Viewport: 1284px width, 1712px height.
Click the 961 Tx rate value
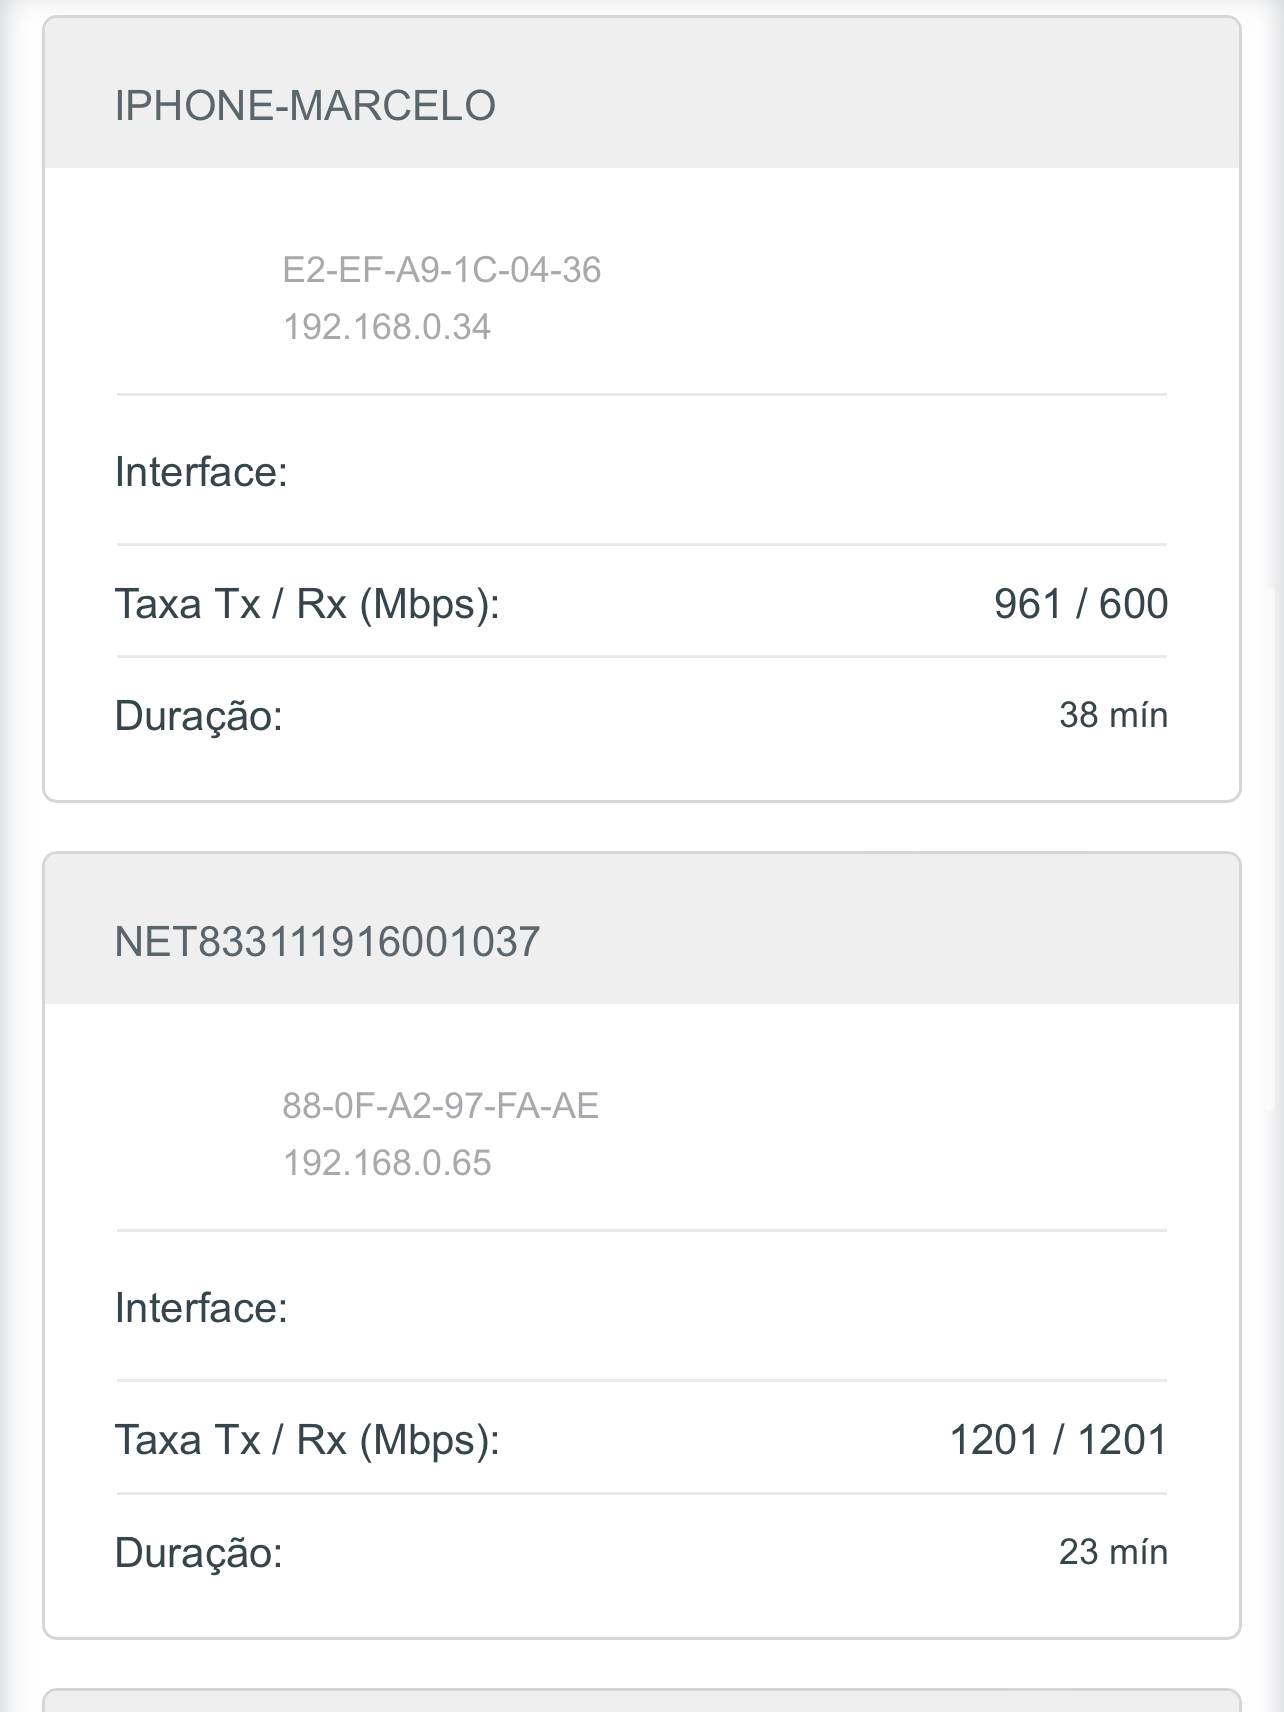(x=1027, y=604)
